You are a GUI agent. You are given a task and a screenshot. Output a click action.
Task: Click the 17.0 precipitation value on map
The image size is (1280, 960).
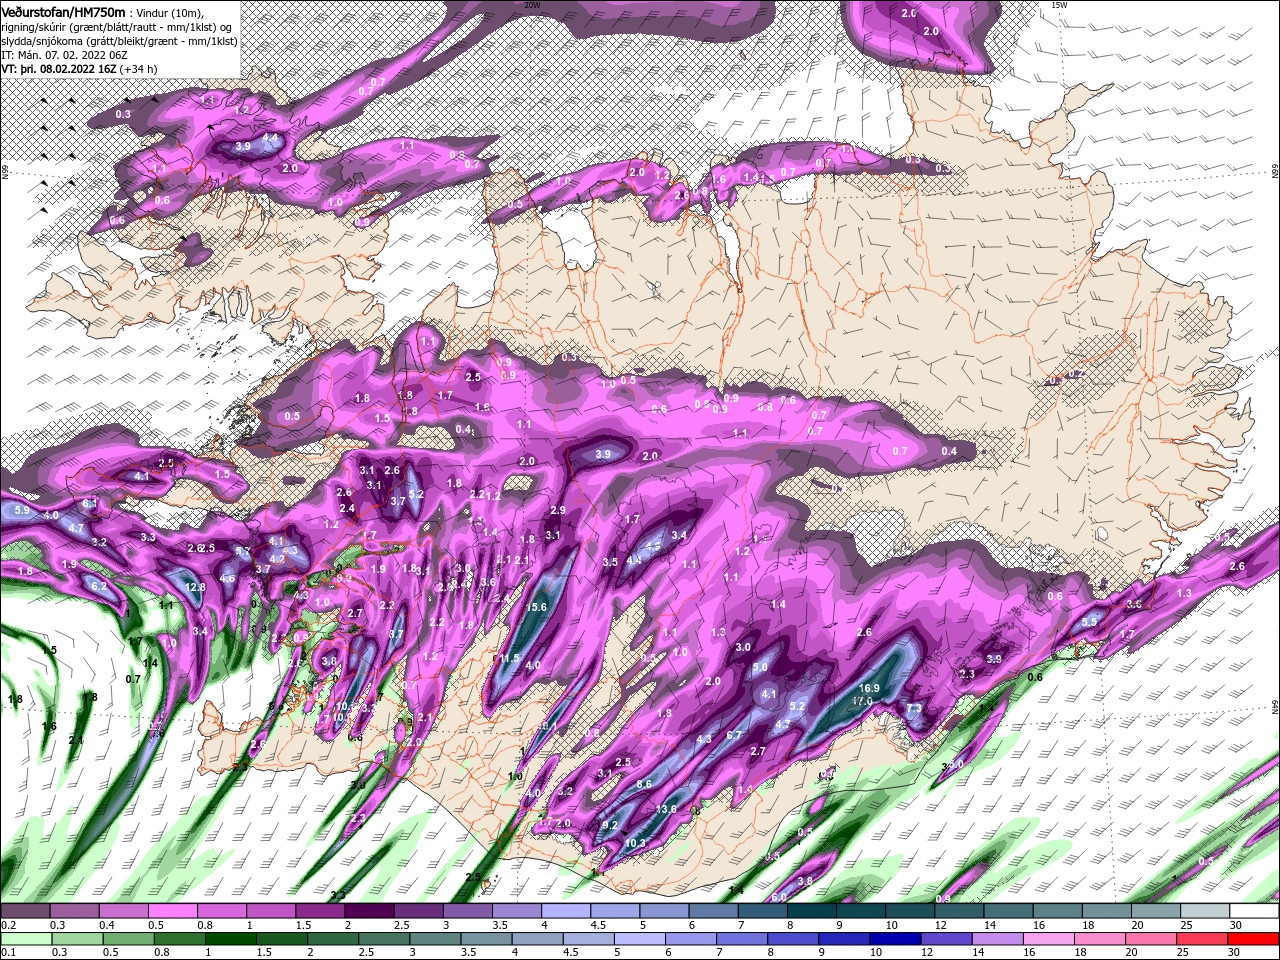pos(862,702)
